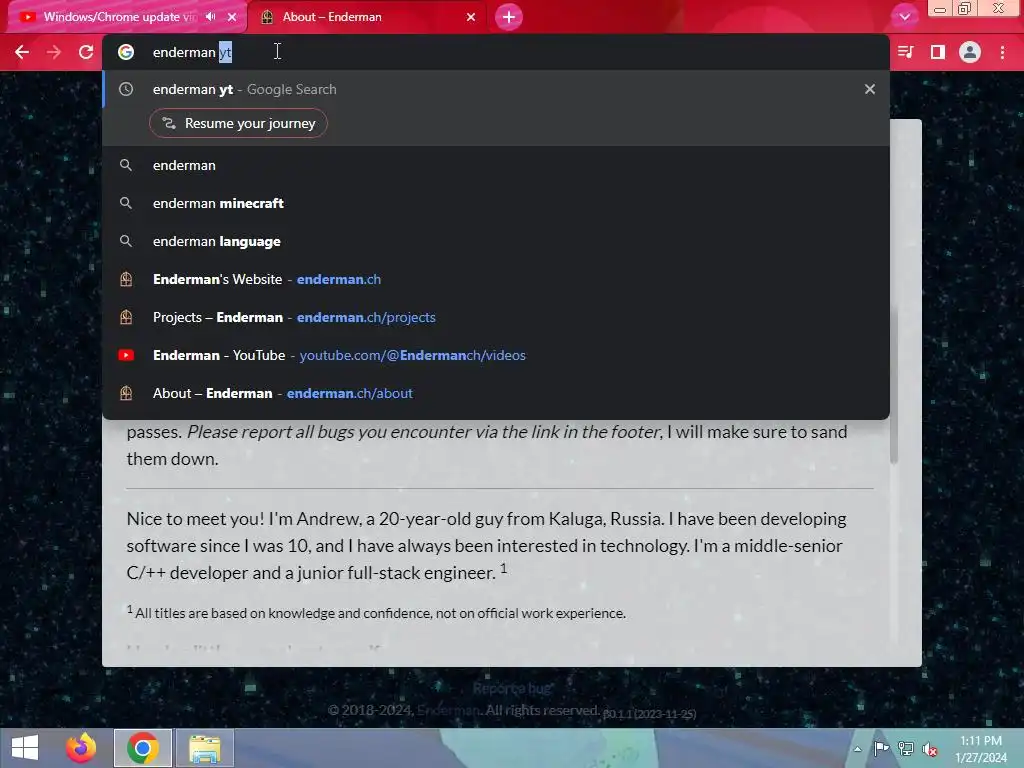The width and height of the screenshot is (1024, 768).
Task: Toggle the Chrome side panel
Action: pos(938,52)
